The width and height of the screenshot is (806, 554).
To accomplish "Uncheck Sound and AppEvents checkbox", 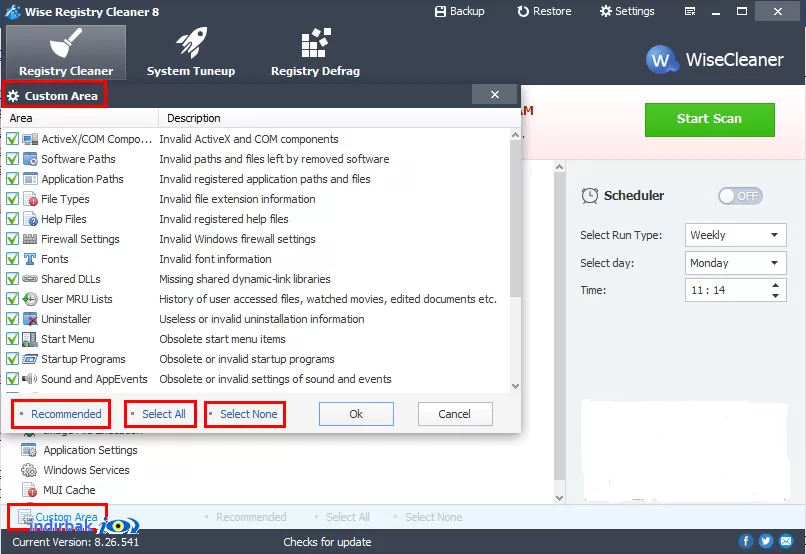I will [x=12, y=379].
